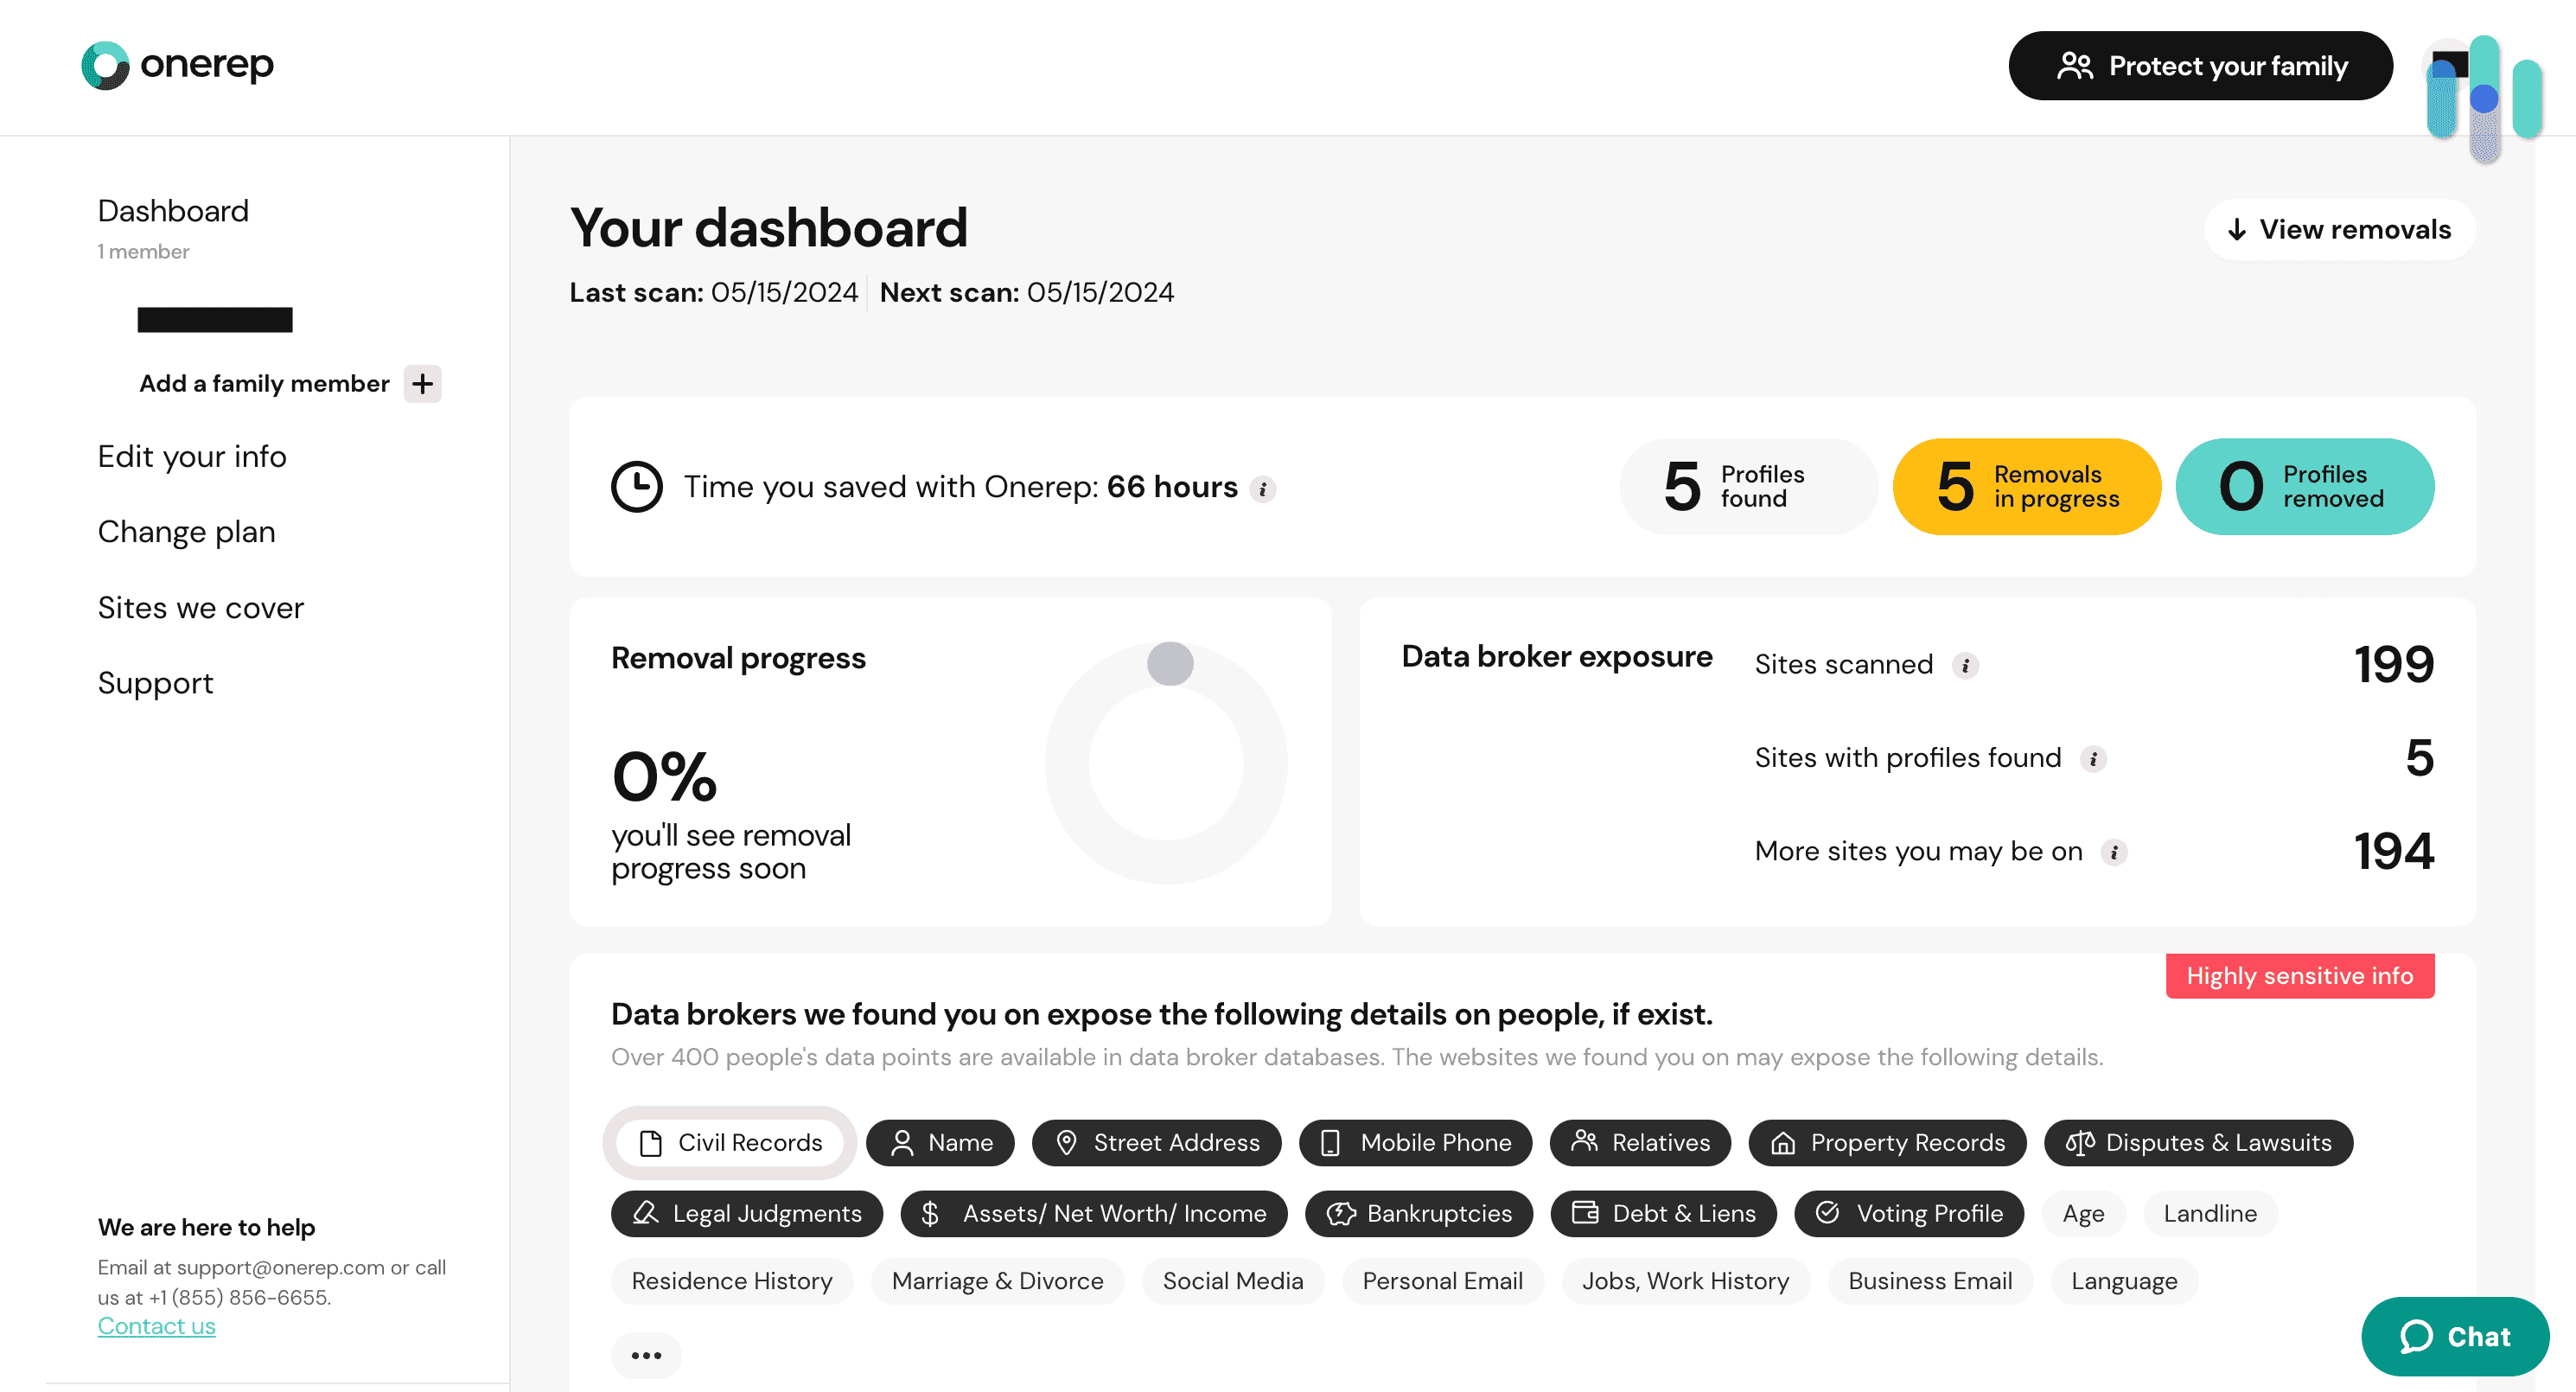Click the Mobile Phone icon tag
2576x1392 pixels.
point(1416,1142)
